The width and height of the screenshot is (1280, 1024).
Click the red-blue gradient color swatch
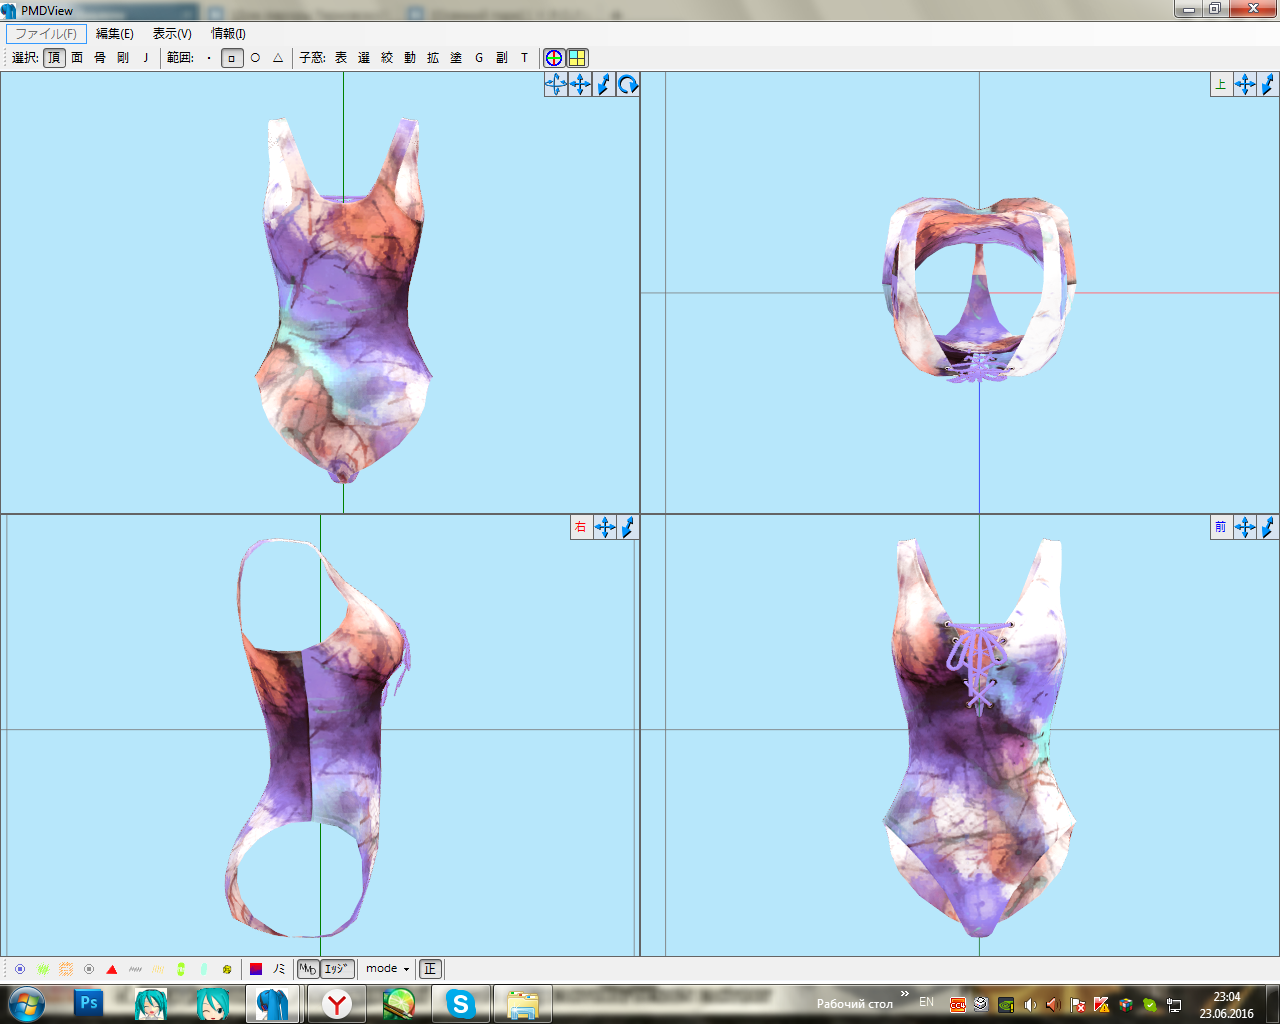(x=256, y=969)
